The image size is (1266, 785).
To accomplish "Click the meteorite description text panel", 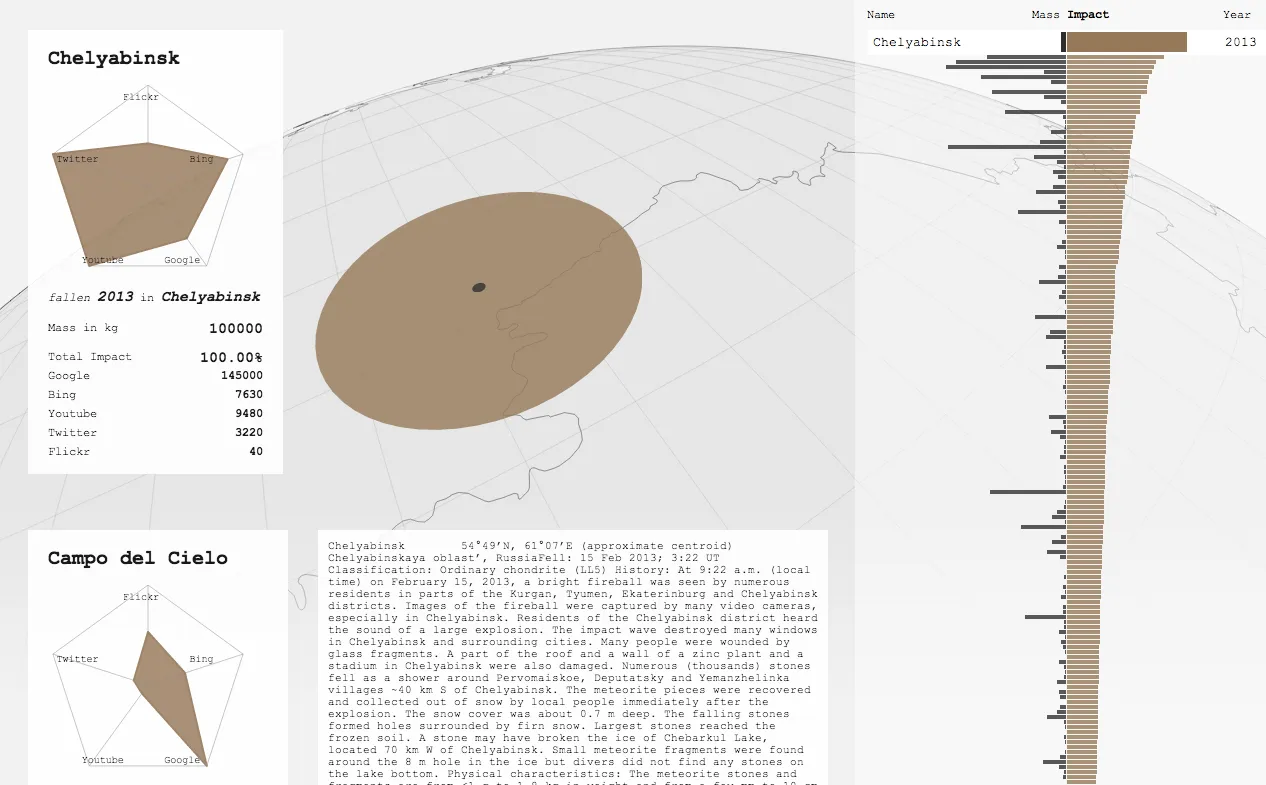I will [572, 660].
